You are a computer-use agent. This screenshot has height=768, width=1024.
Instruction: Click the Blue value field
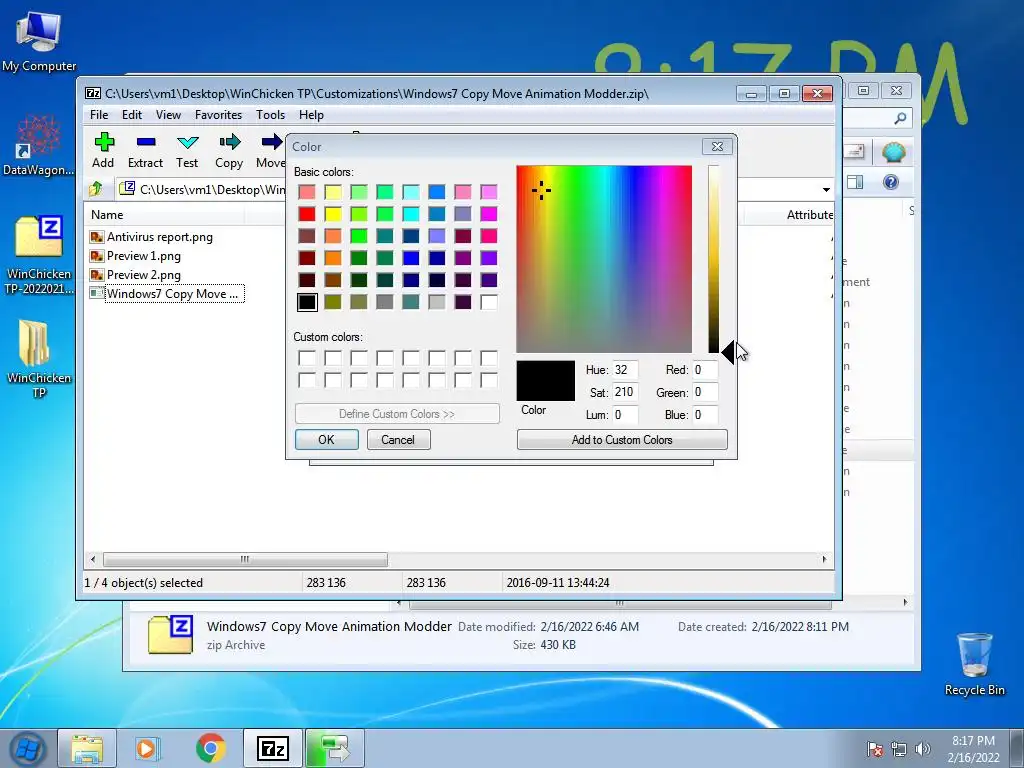click(705, 415)
